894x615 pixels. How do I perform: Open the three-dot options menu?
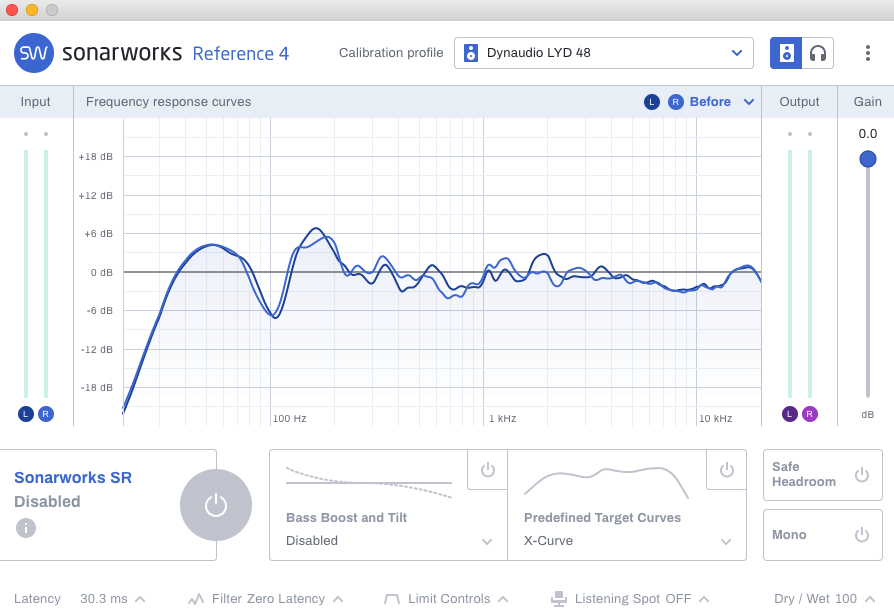coord(867,53)
